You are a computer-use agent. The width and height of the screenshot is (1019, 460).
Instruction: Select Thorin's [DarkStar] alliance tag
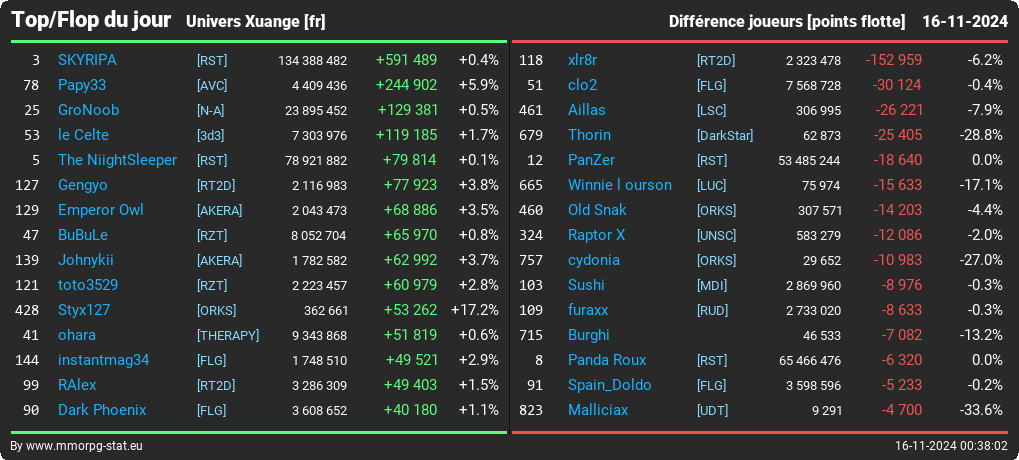[725, 136]
